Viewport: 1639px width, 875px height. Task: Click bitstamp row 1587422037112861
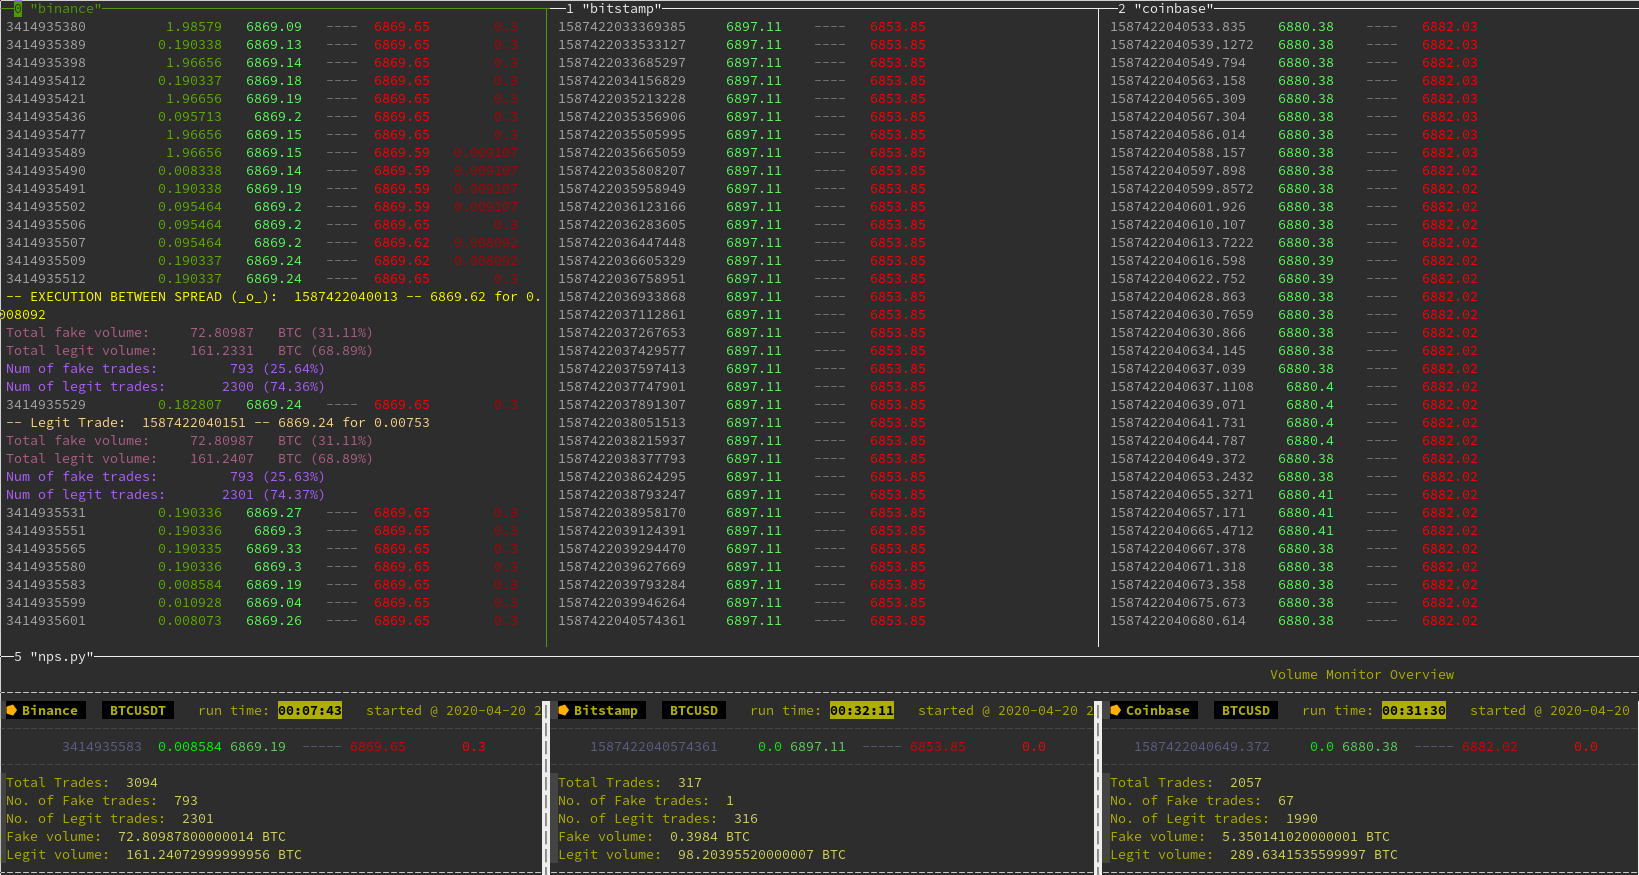pyautogui.click(x=742, y=315)
